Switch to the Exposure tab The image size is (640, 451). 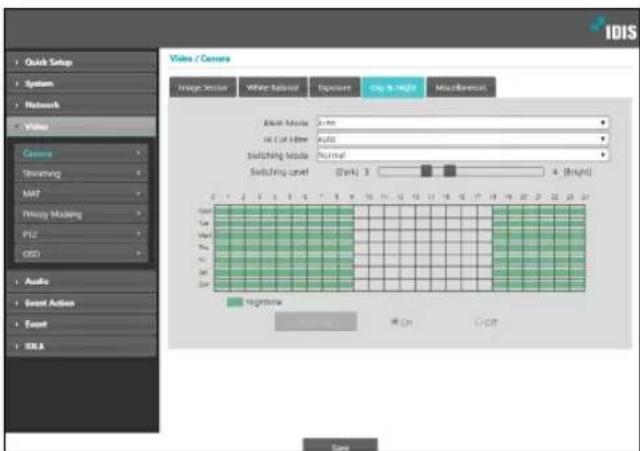(x=335, y=87)
